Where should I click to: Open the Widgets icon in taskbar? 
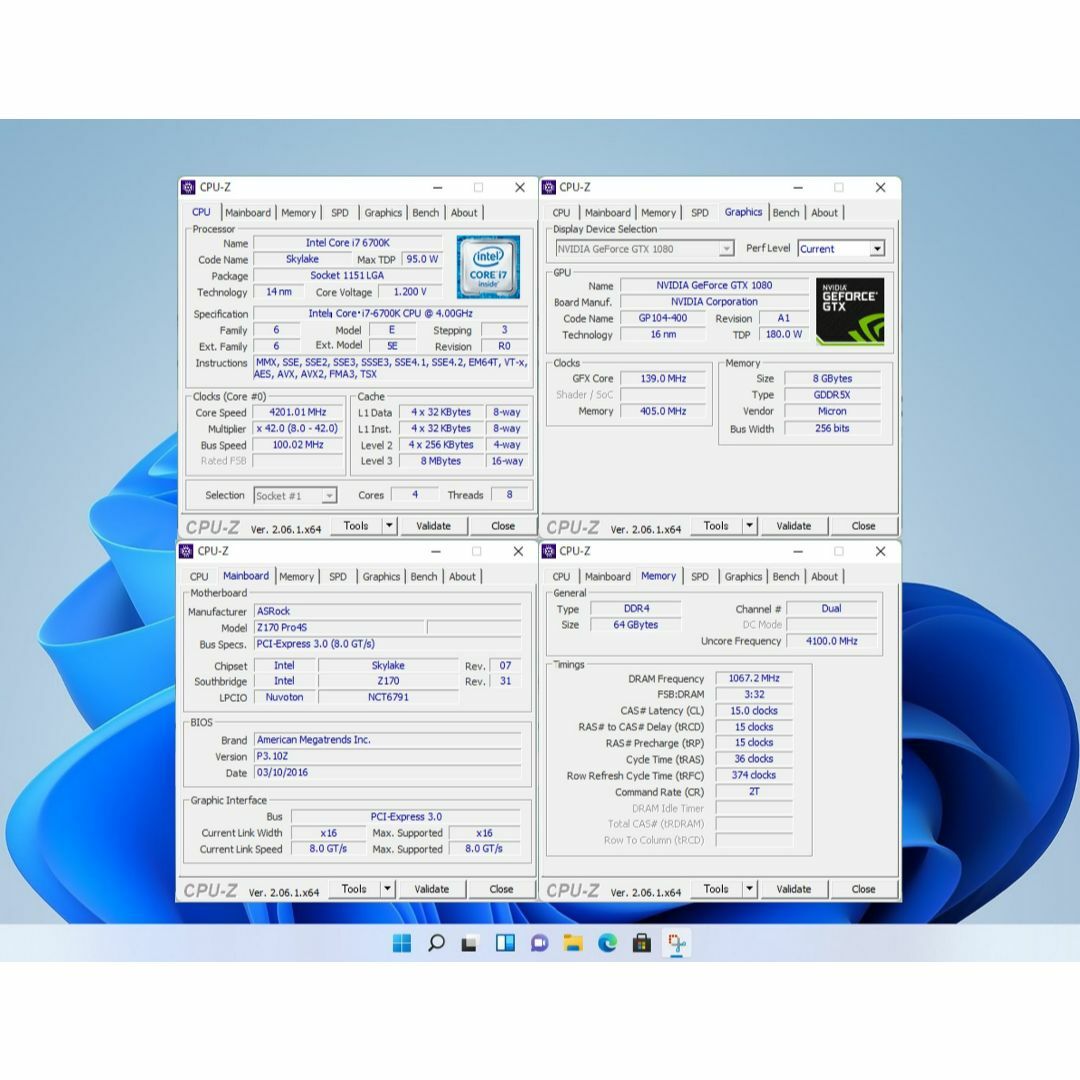[505, 943]
